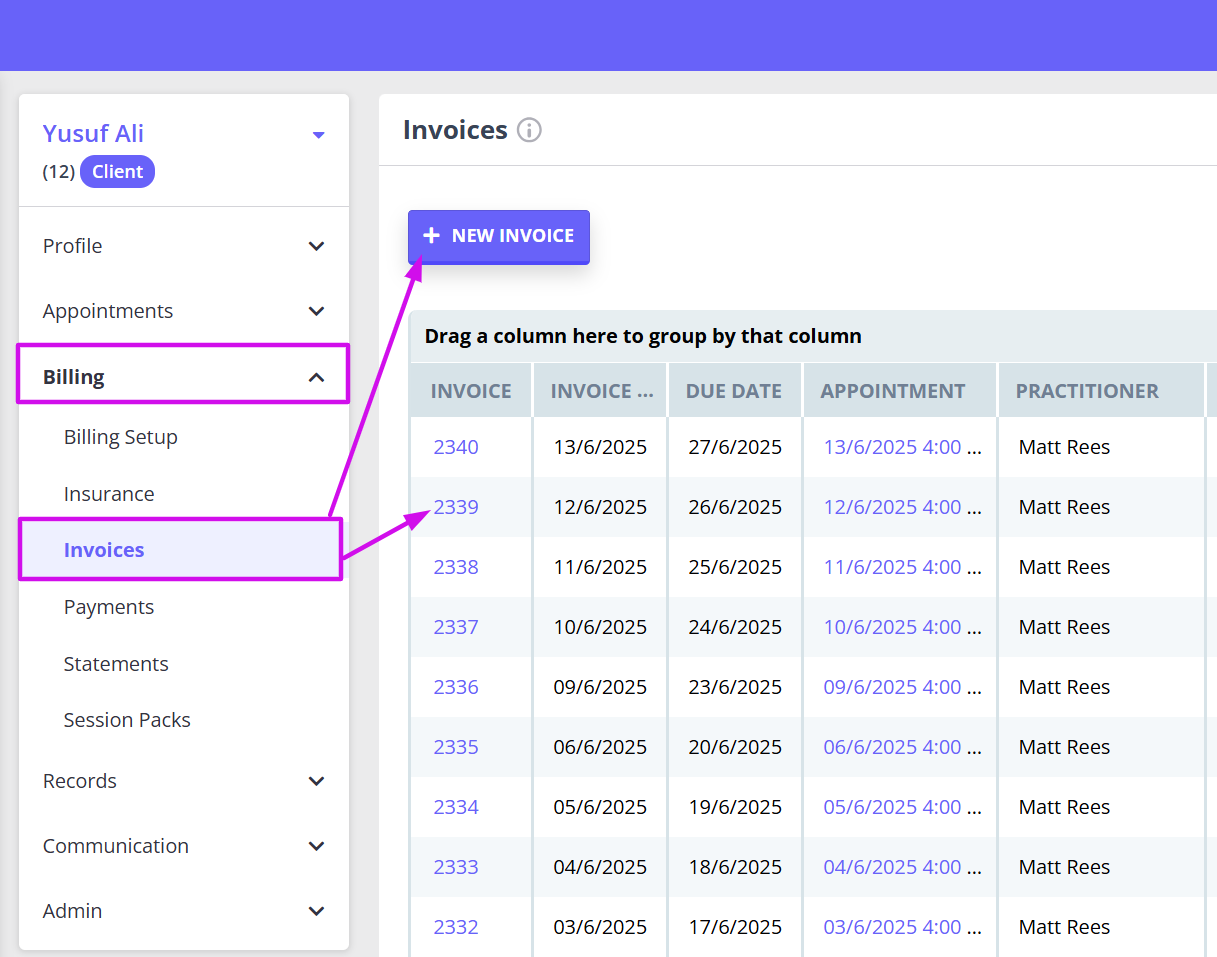Open Billing Setup in the sidebar

pyautogui.click(x=121, y=437)
